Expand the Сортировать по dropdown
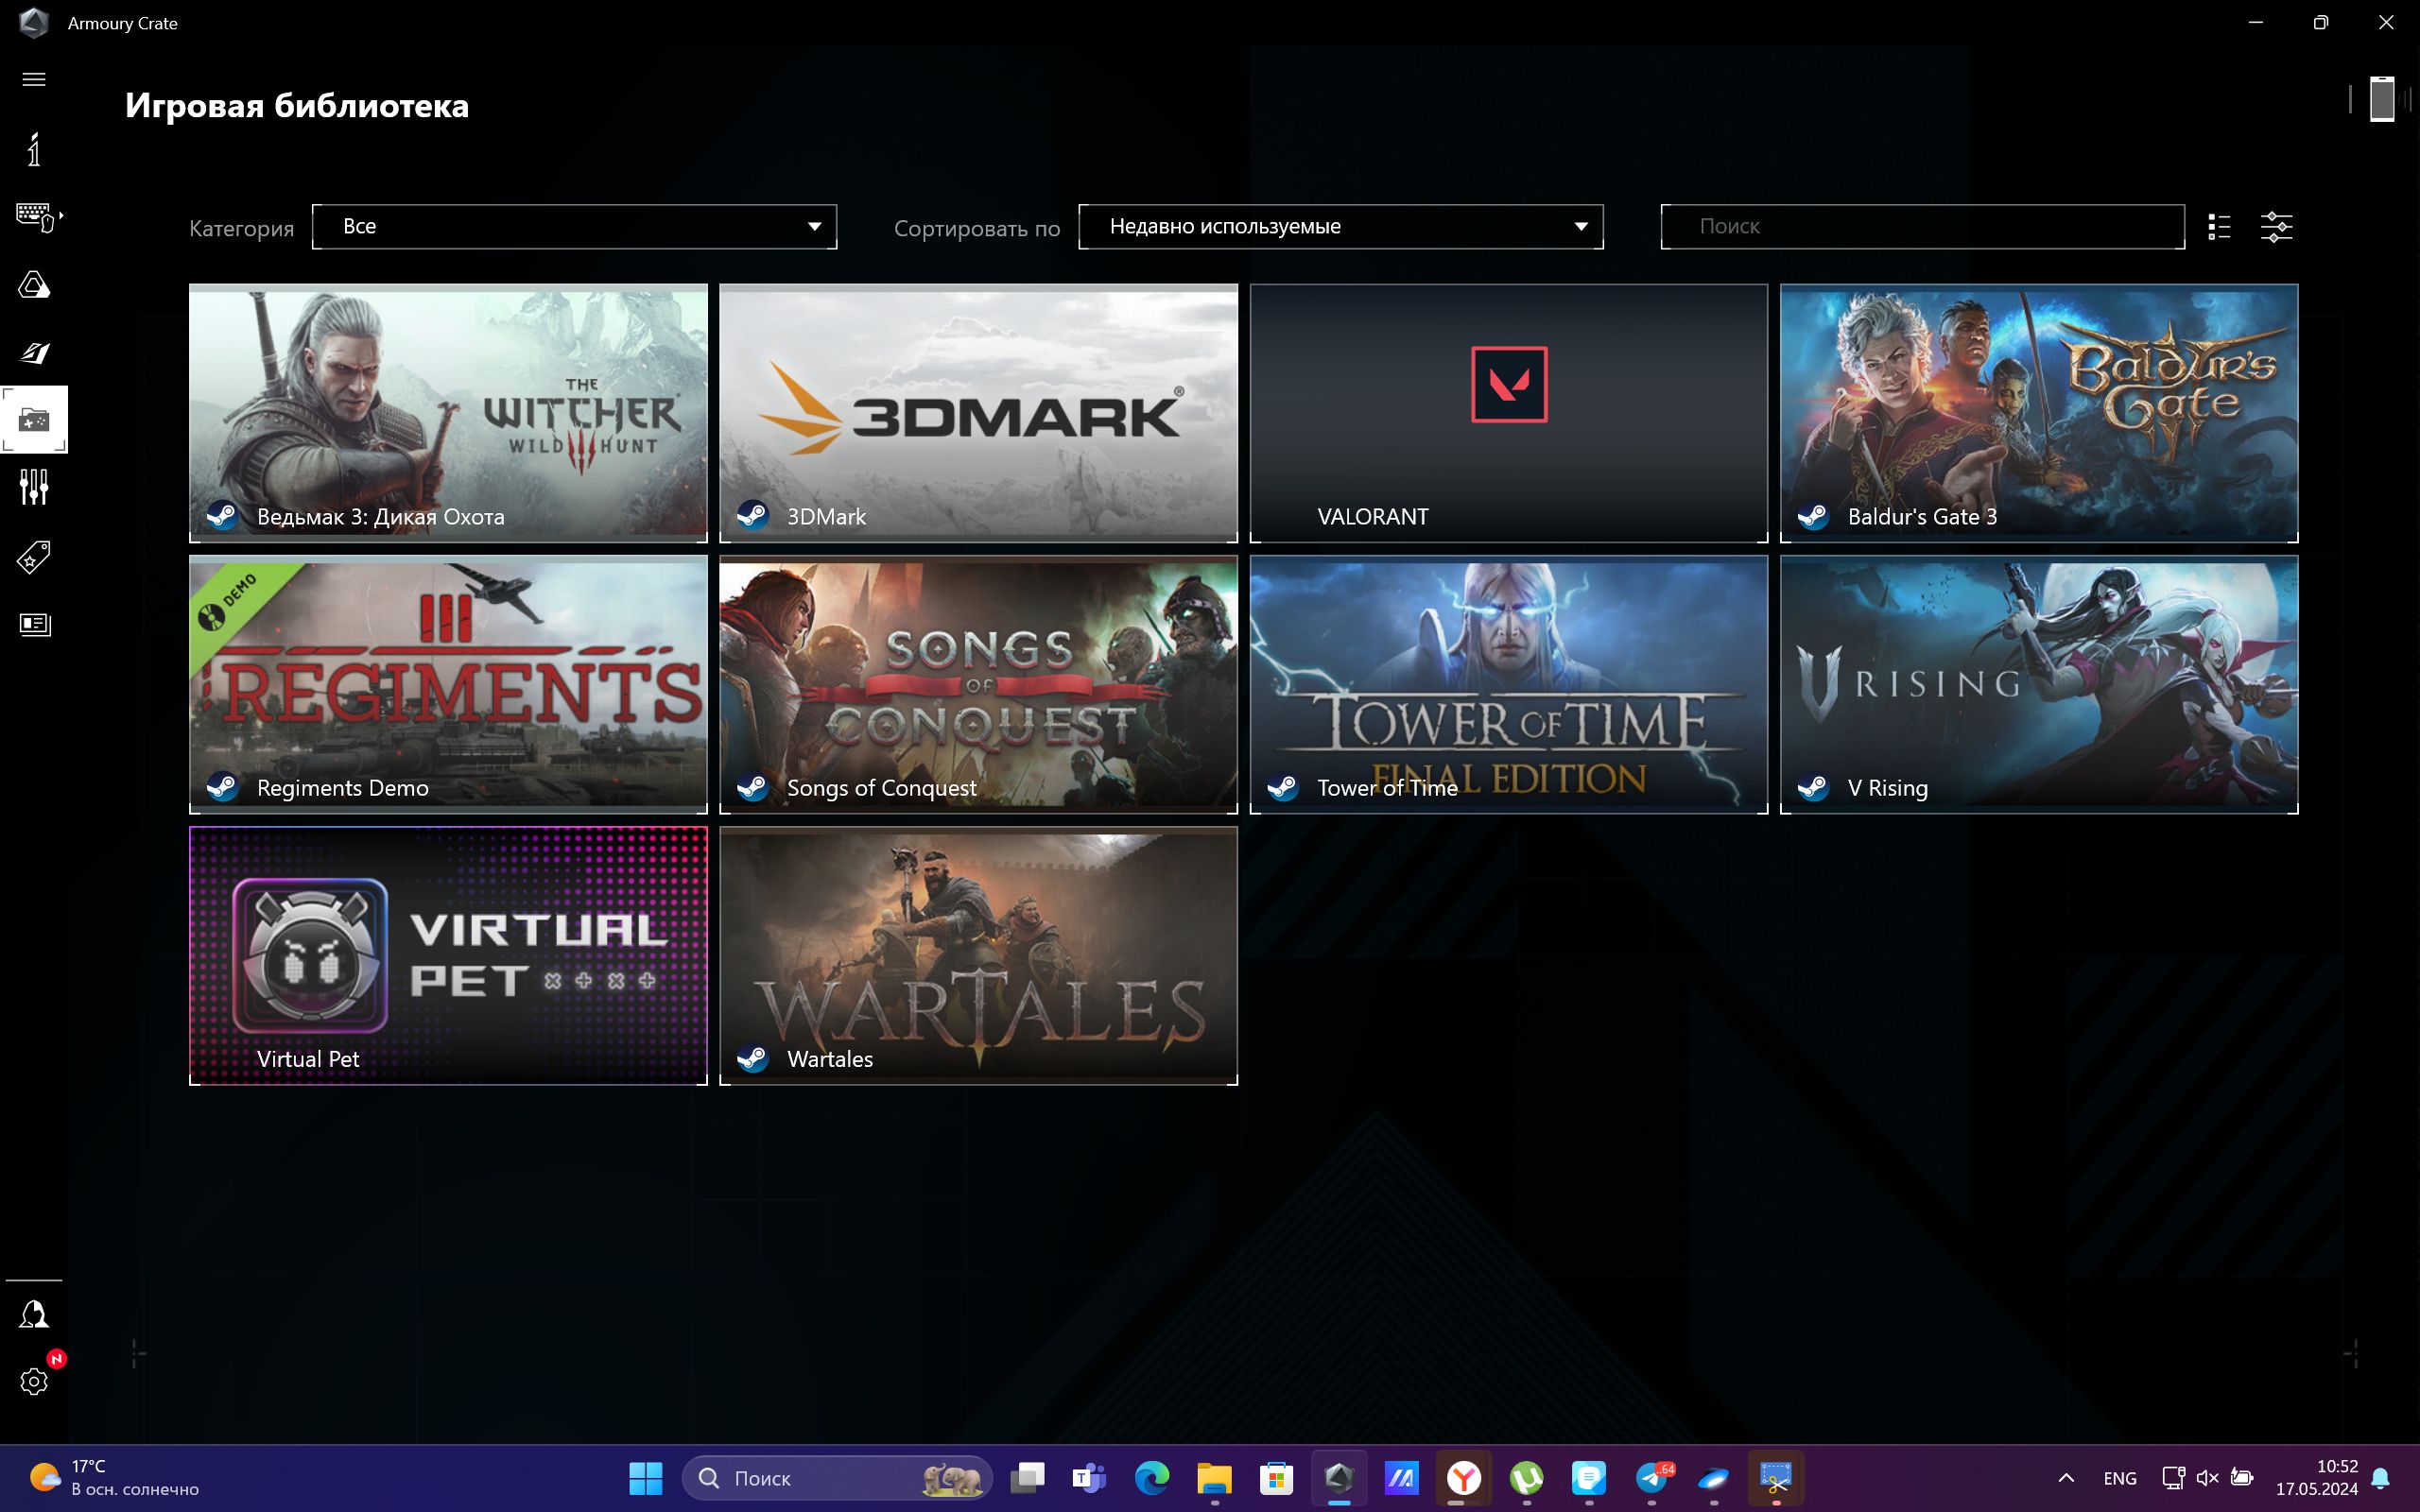This screenshot has width=2420, height=1512. pyautogui.click(x=1340, y=227)
